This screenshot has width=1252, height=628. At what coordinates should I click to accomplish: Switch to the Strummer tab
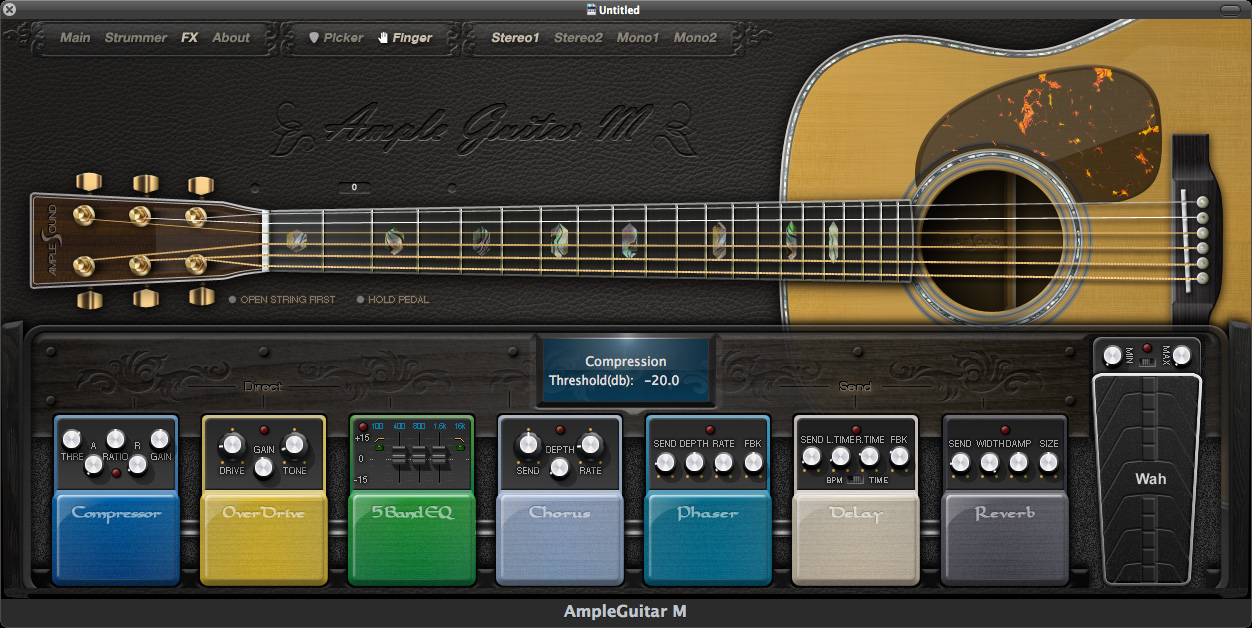(136, 38)
